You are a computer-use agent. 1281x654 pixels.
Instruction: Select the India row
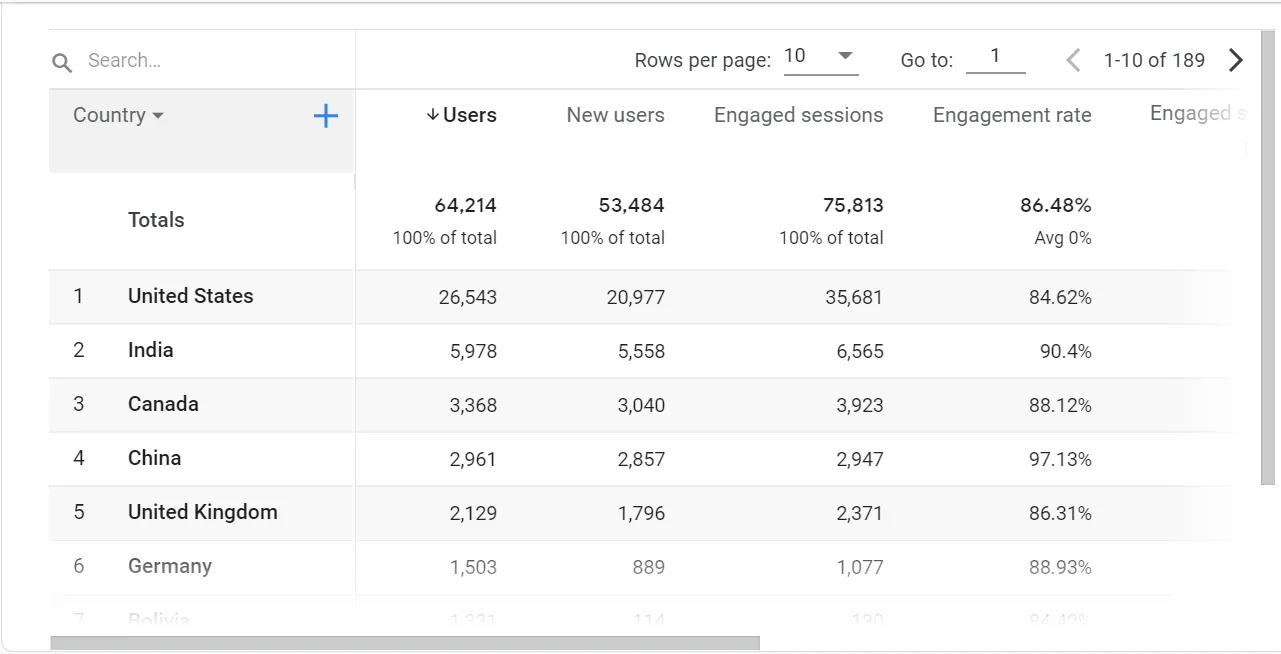coord(150,350)
